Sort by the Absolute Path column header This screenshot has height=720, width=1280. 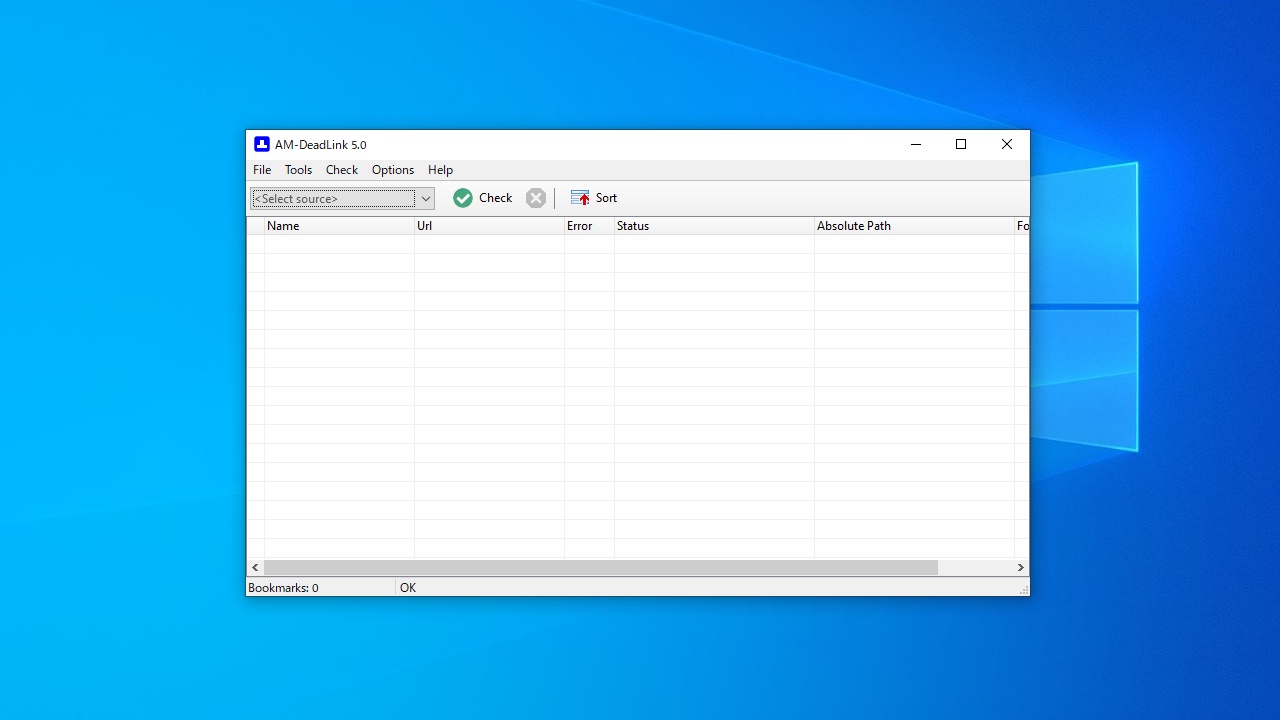[914, 226]
